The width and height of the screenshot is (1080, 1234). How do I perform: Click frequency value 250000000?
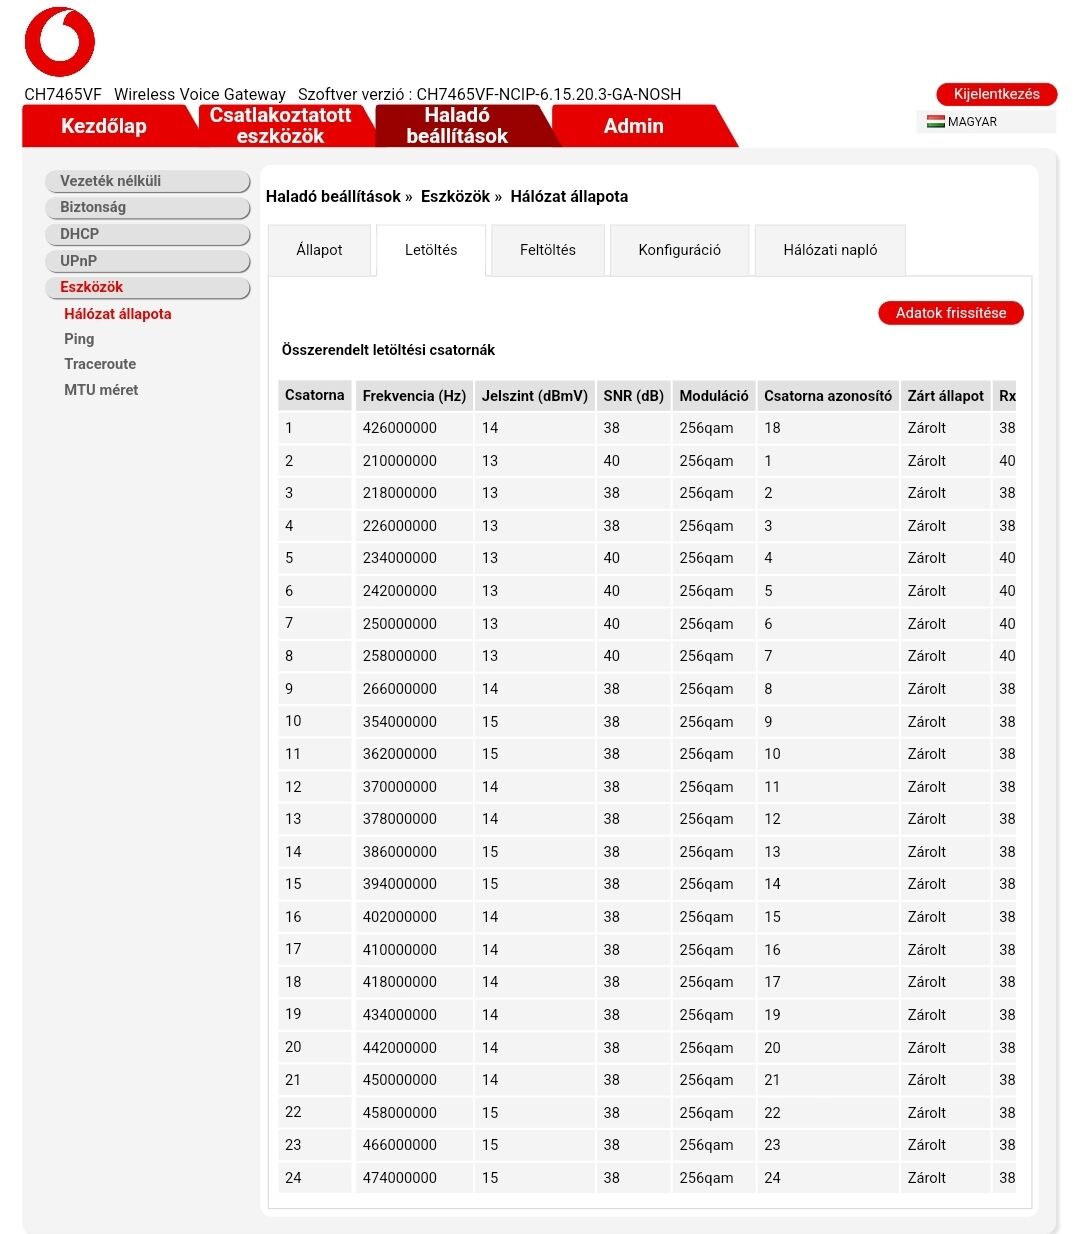[x=400, y=624]
